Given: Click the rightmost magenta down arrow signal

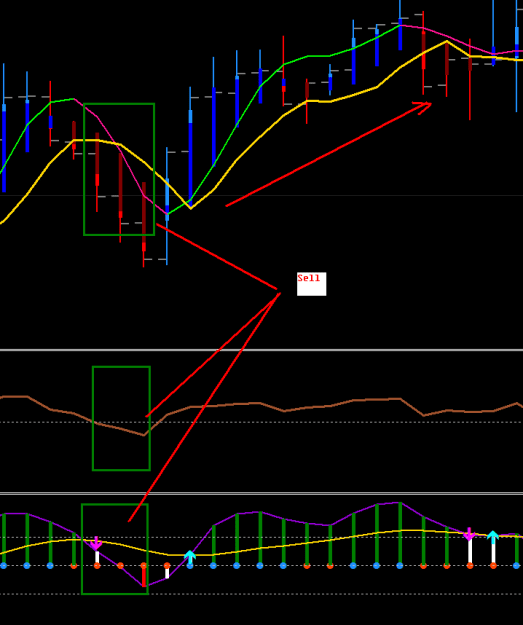Looking at the screenshot, I should [470, 534].
